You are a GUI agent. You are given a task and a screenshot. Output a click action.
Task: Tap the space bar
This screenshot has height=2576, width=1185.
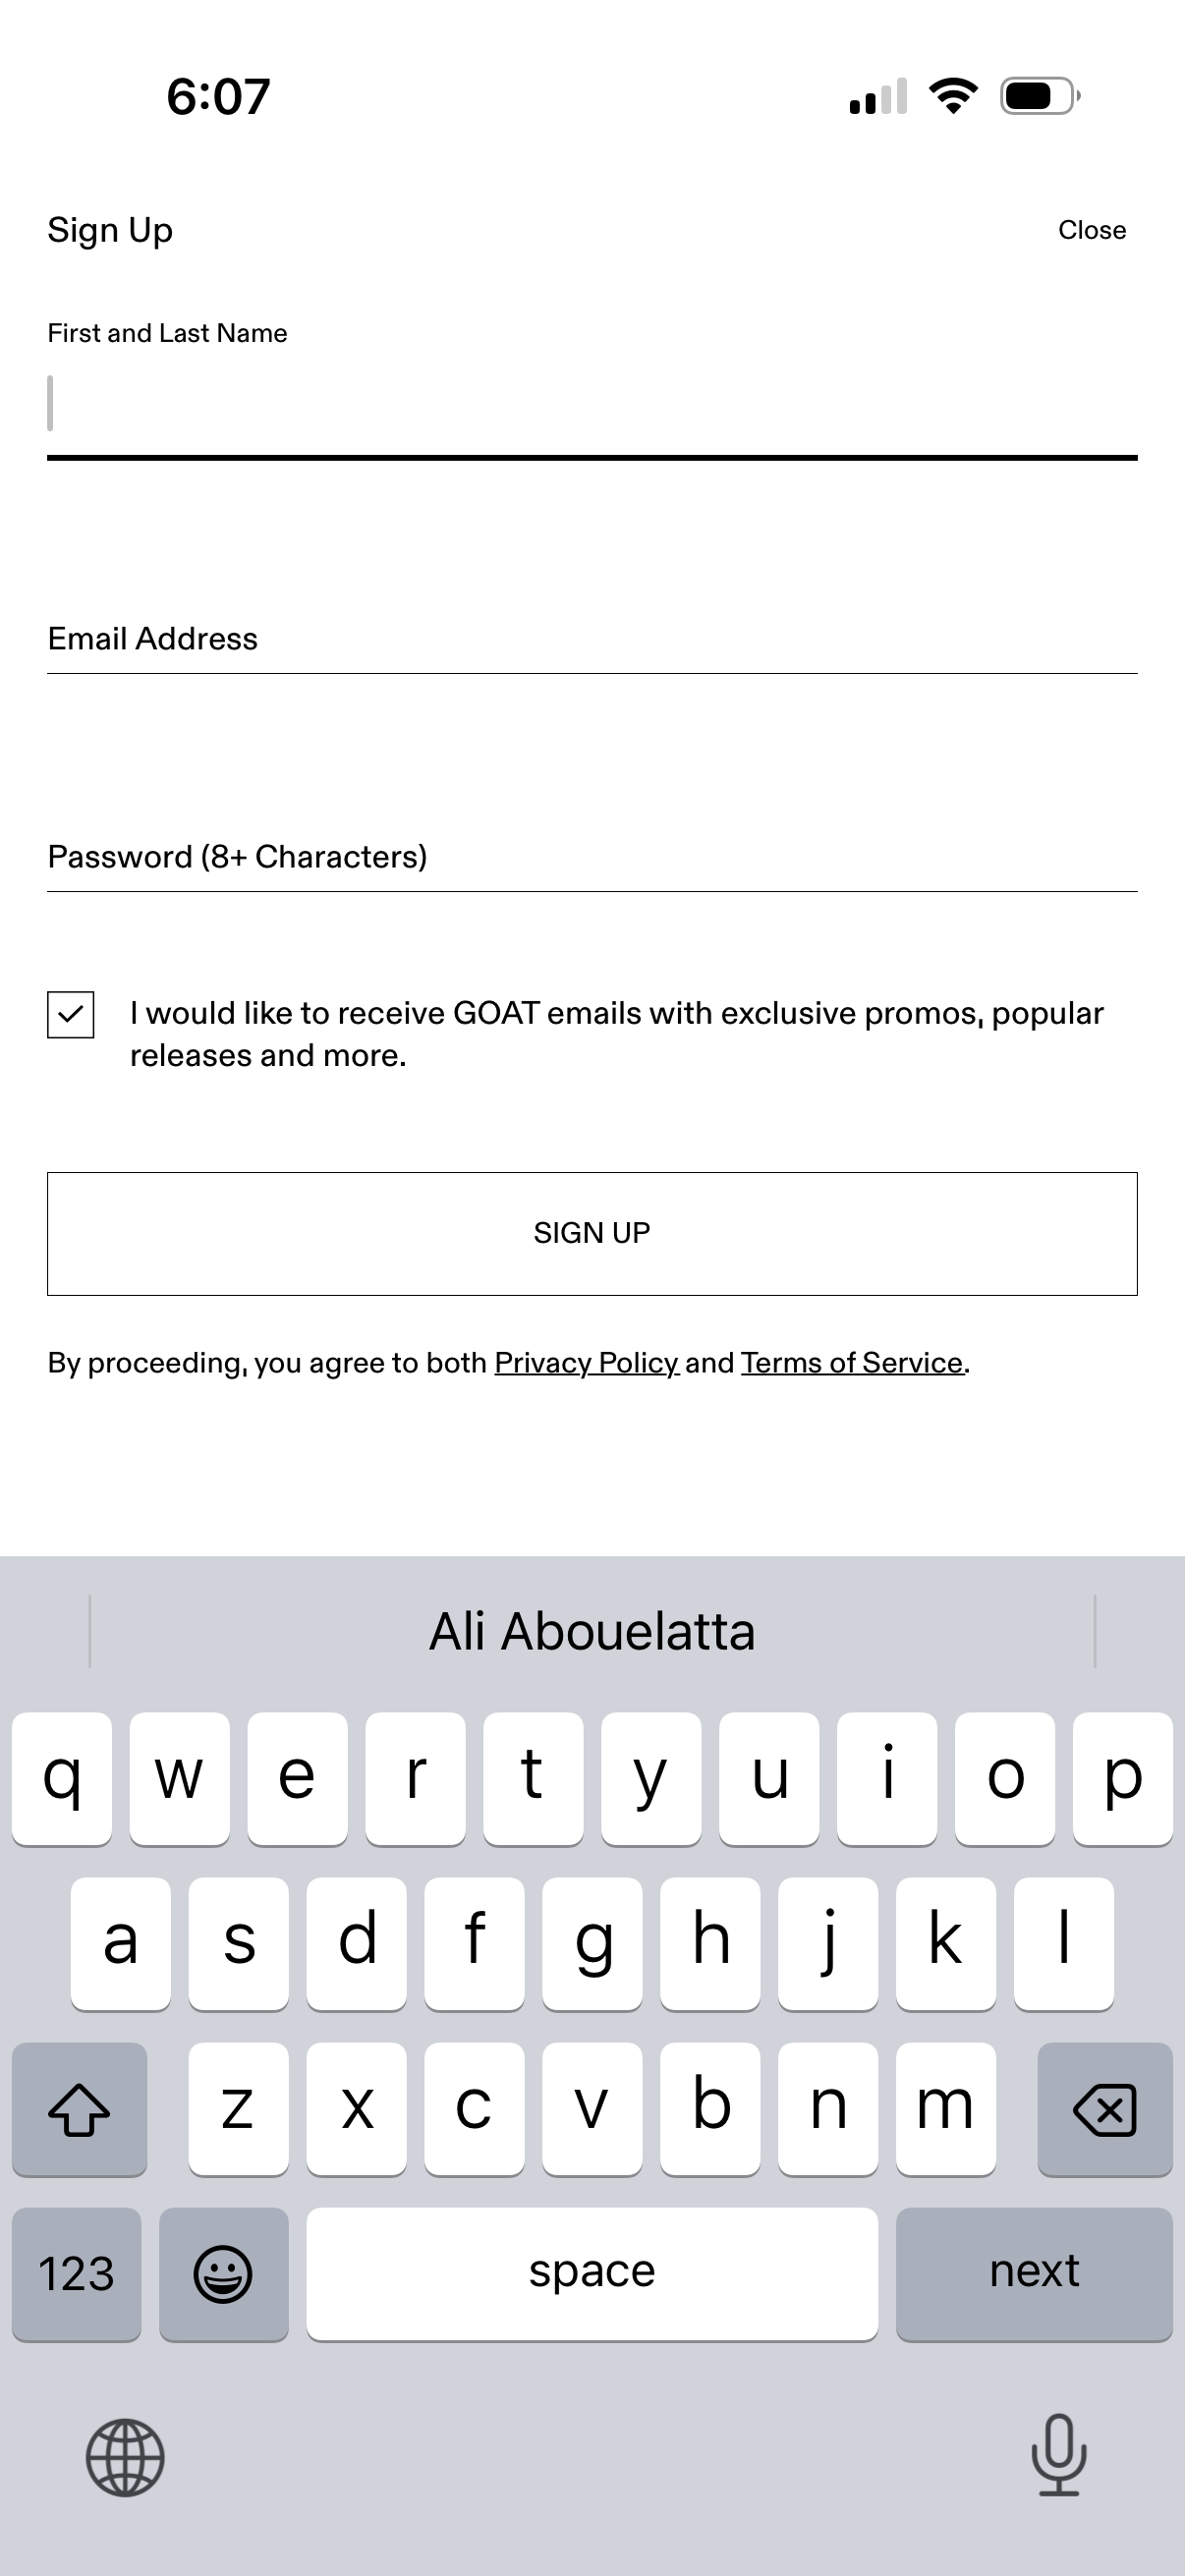pos(592,2273)
